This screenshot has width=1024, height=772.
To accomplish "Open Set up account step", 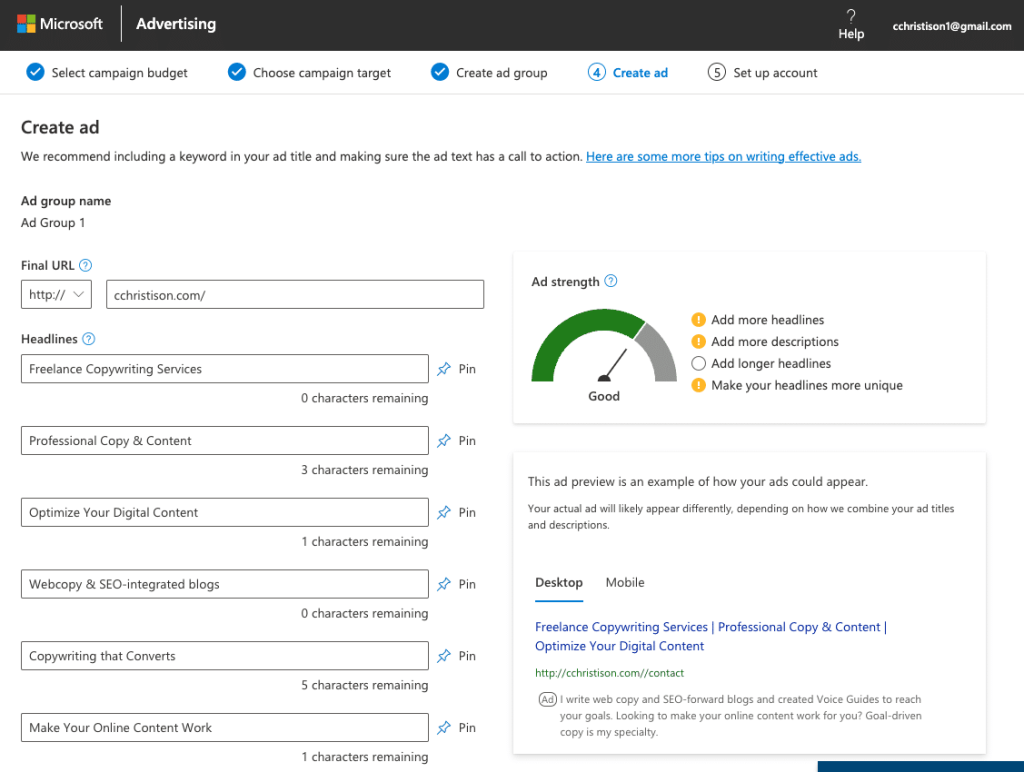I will click(763, 73).
